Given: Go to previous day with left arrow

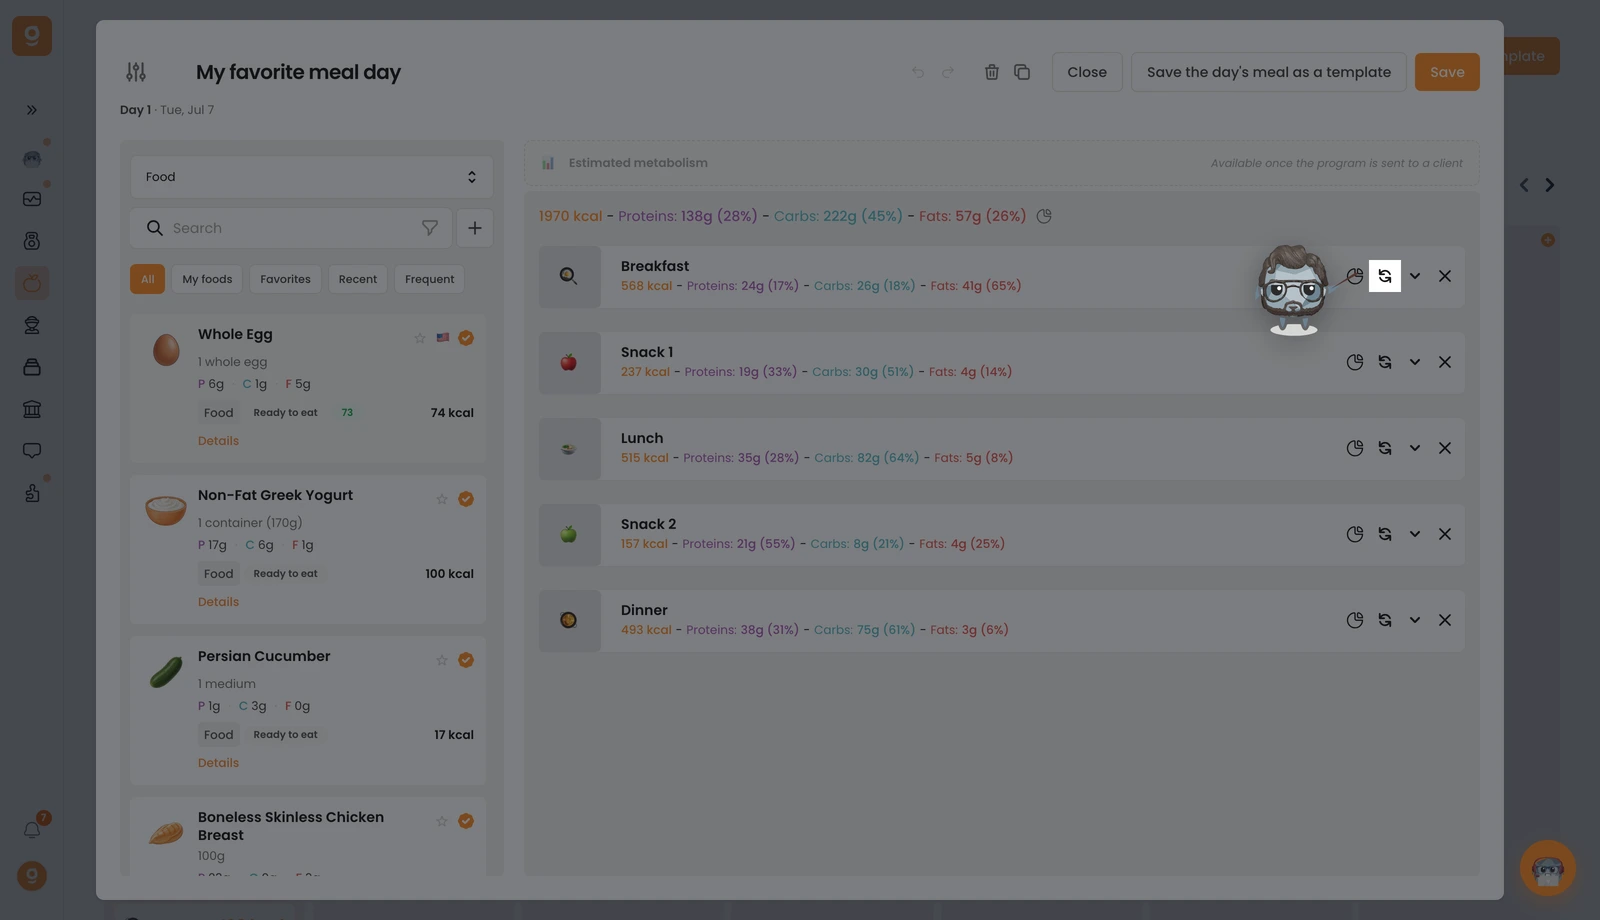Looking at the screenshot, I should [x=1524, y=185].
